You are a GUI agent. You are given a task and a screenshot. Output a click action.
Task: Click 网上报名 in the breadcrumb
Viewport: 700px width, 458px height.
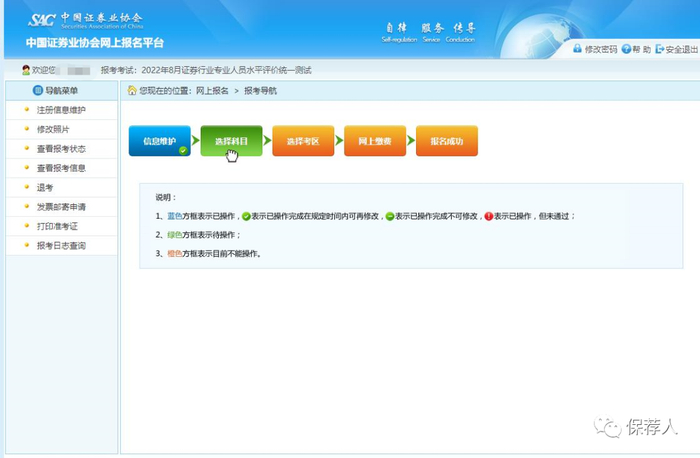pos(212,91)
